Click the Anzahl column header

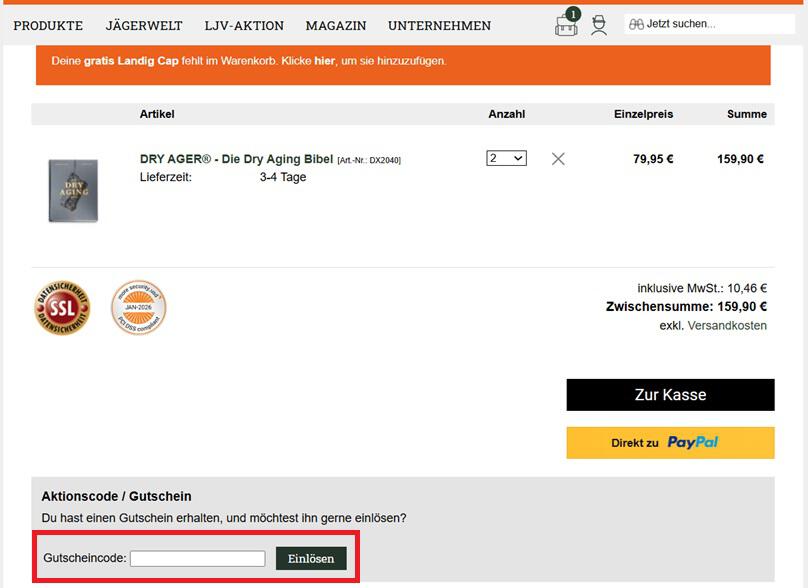507,114
